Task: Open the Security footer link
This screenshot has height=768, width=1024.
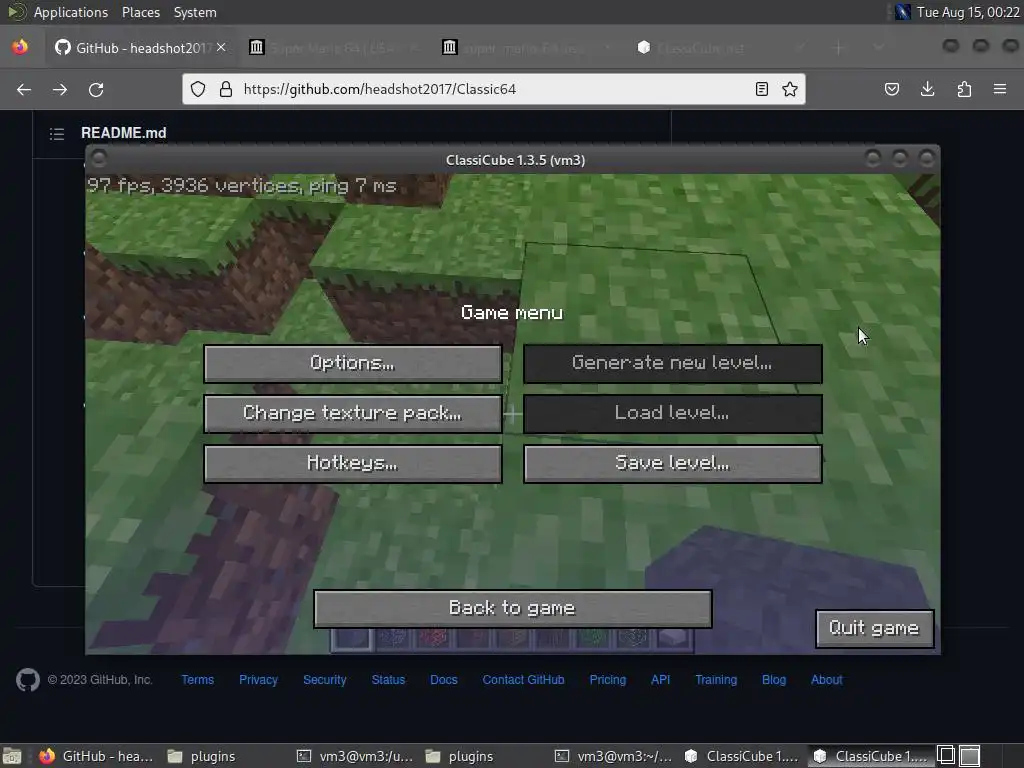Action: 325,680
